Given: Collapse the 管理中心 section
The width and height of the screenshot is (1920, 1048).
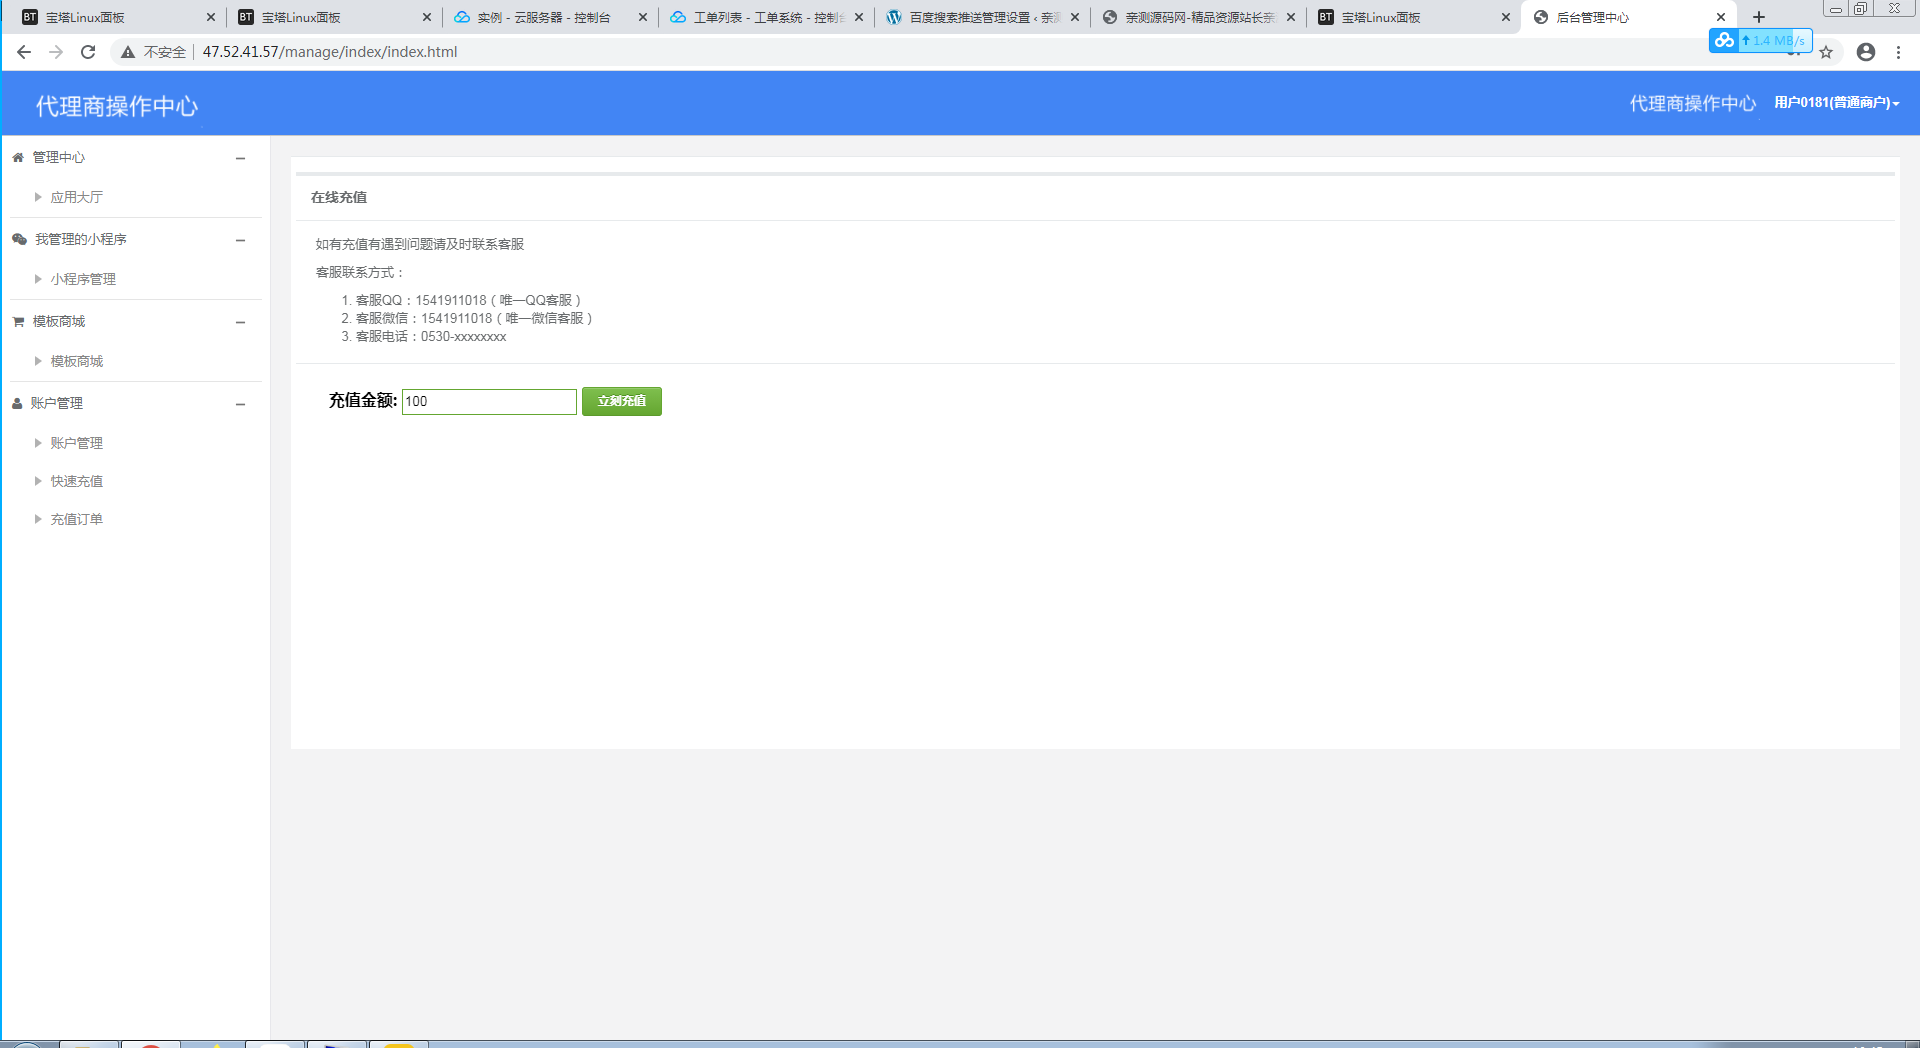Looking at the screenshot, I should (x=240, y=158).
